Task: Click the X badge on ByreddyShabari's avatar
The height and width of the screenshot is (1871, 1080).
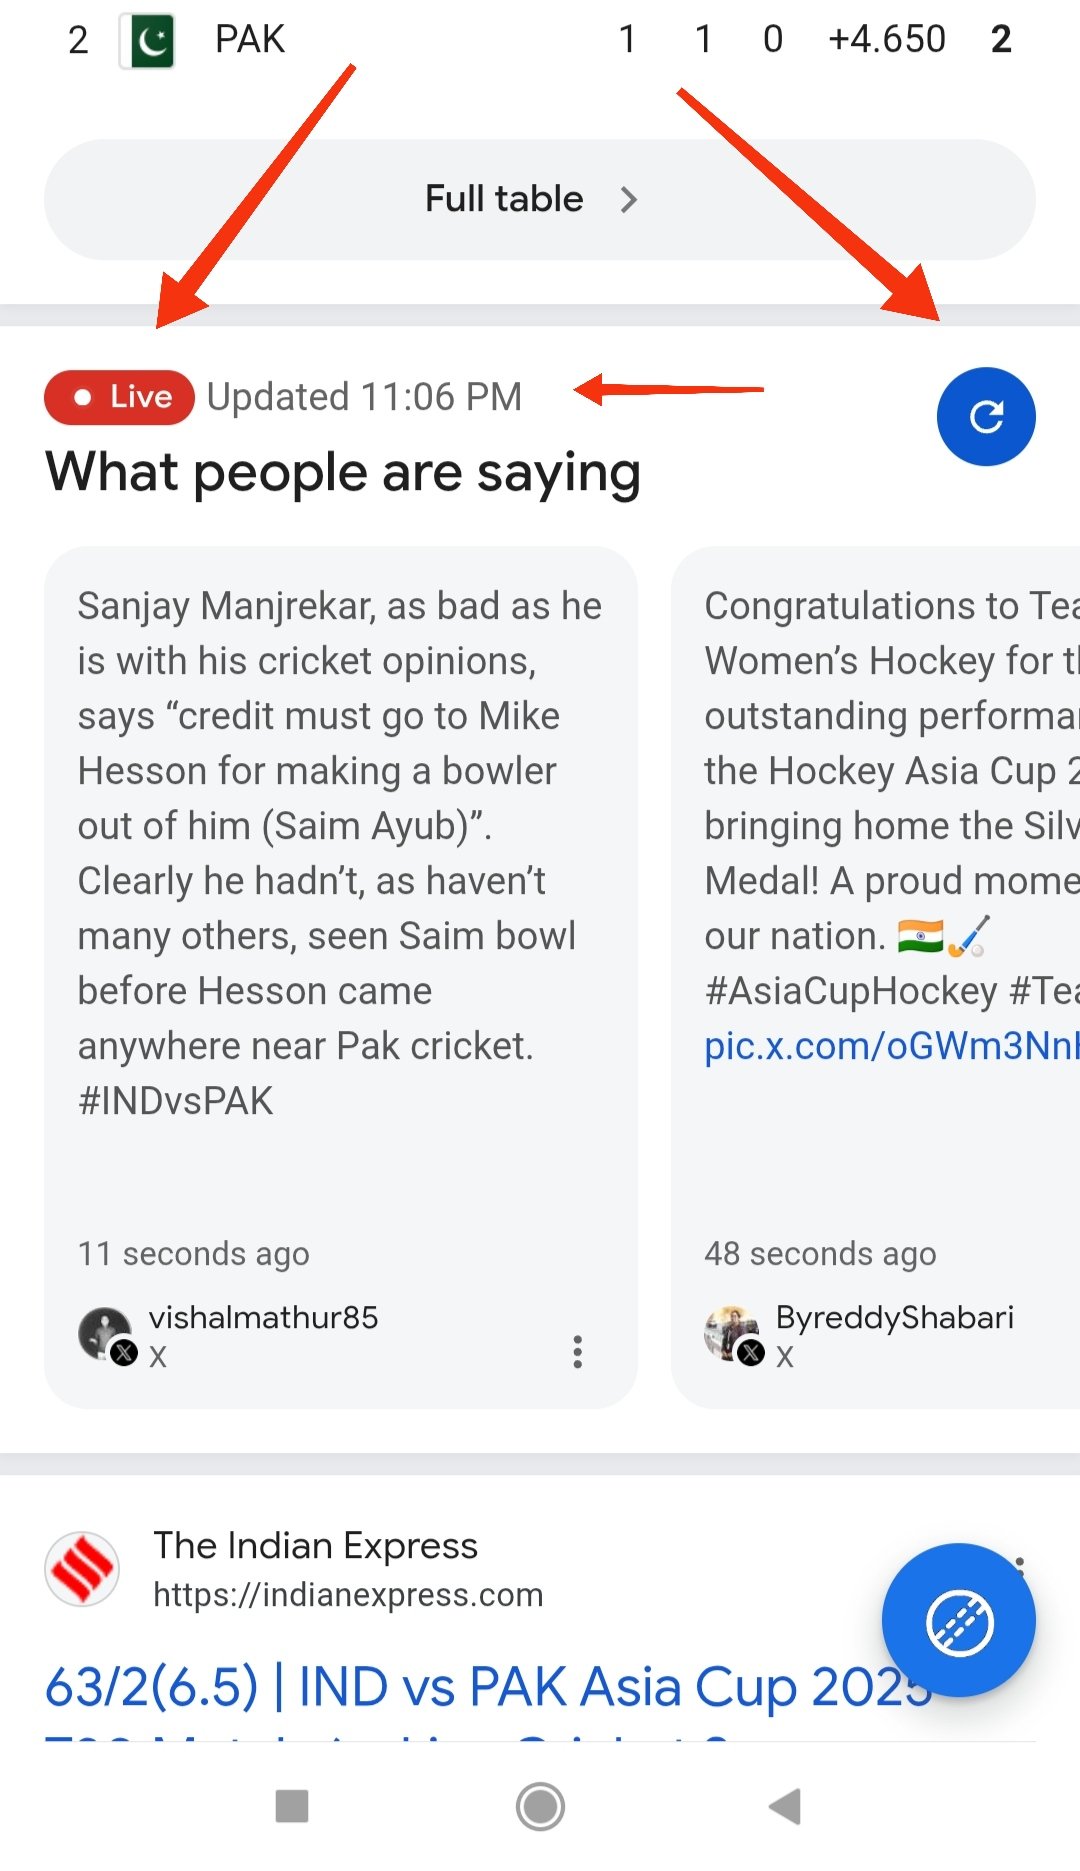Action: click(749, 1354)
